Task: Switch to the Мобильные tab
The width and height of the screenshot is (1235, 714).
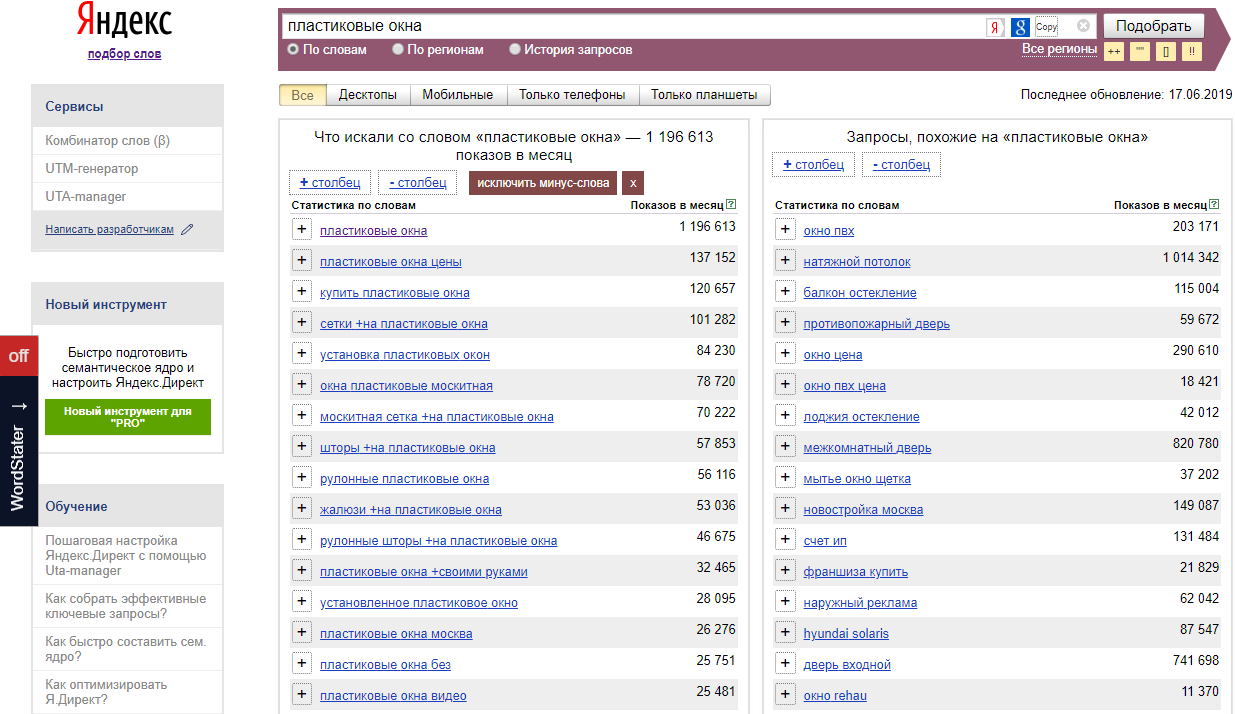Action: [458, 95]
